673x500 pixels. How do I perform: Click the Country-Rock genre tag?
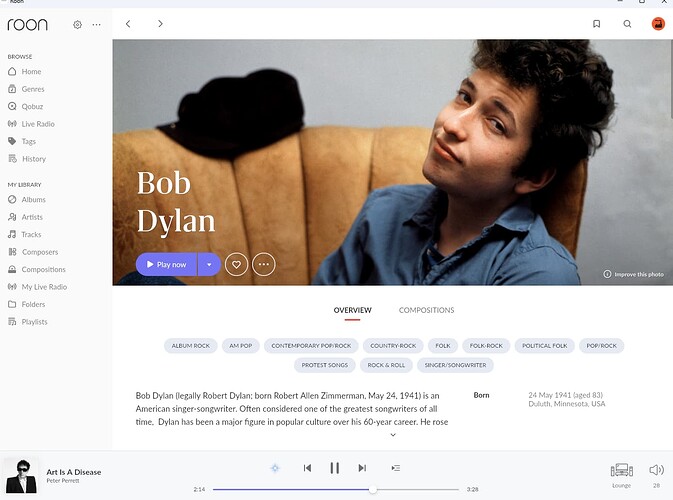(393, 346)
